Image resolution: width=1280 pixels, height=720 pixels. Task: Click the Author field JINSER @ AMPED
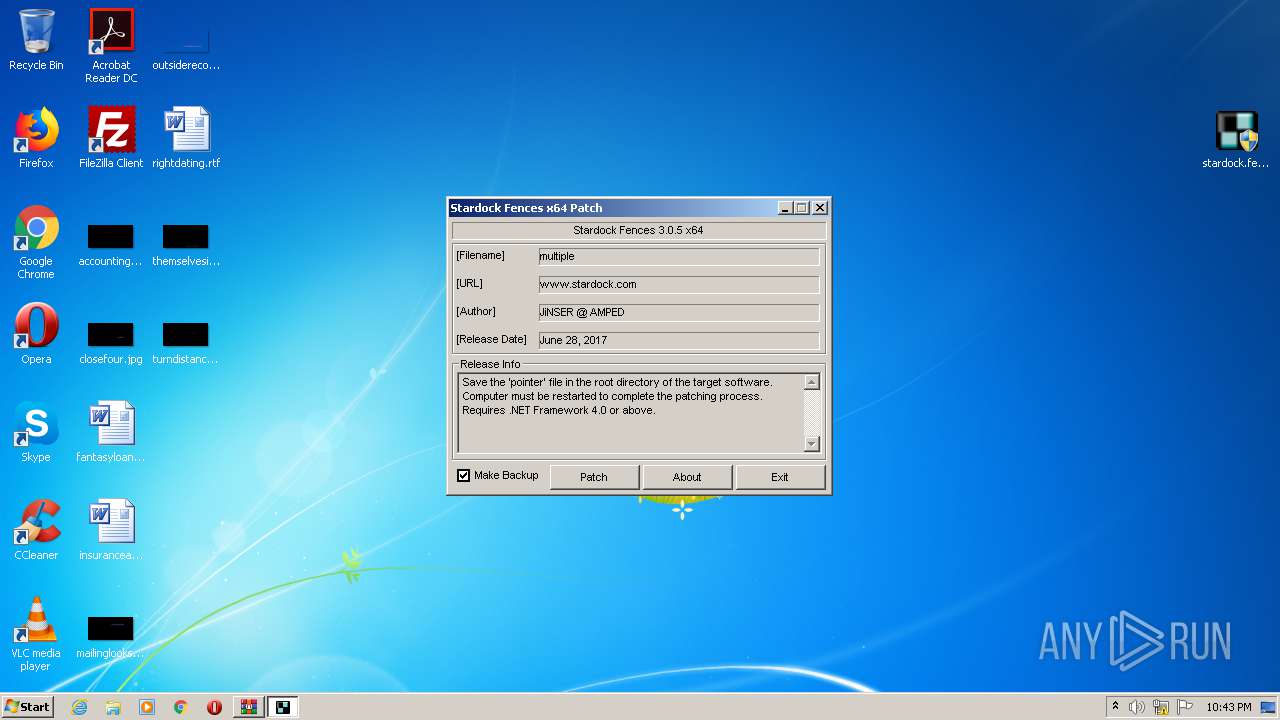tap(679, 312)
